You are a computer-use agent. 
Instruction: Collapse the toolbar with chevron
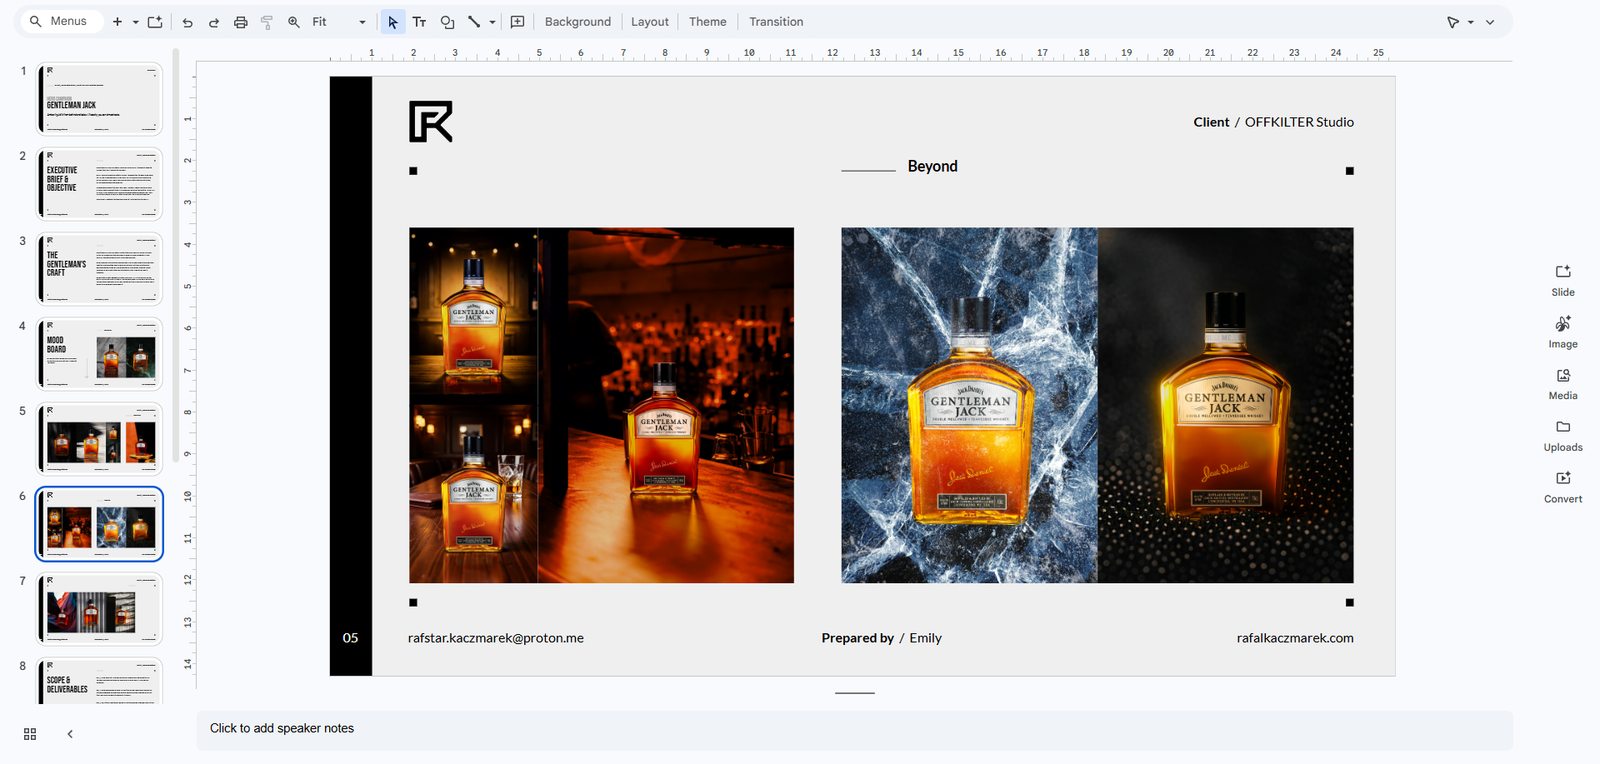pos(1490,22)
